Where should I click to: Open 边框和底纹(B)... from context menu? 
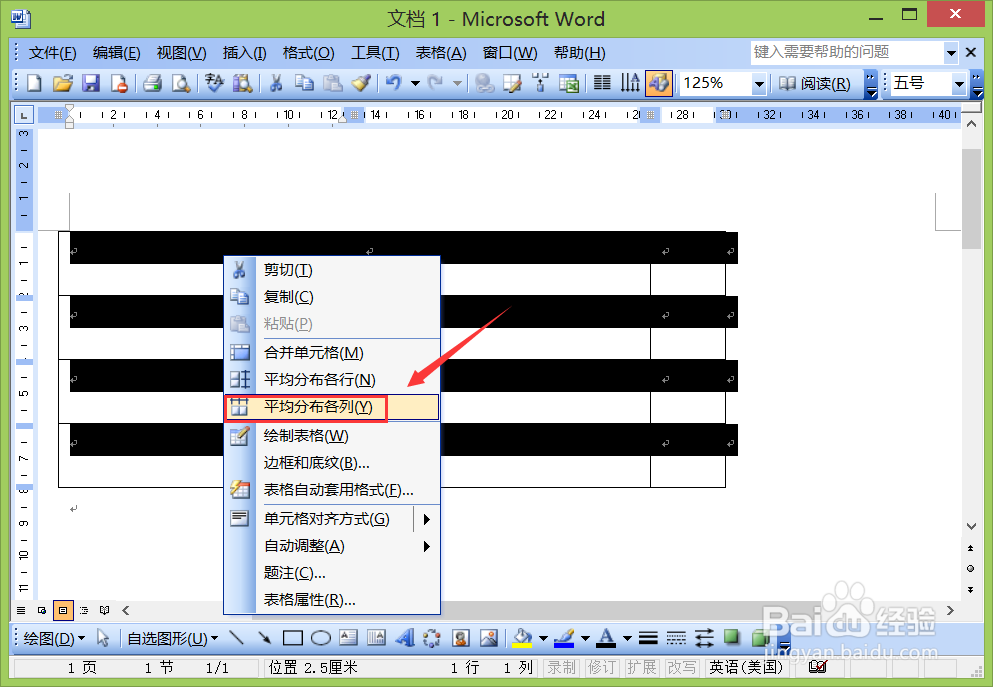(332, 463)
